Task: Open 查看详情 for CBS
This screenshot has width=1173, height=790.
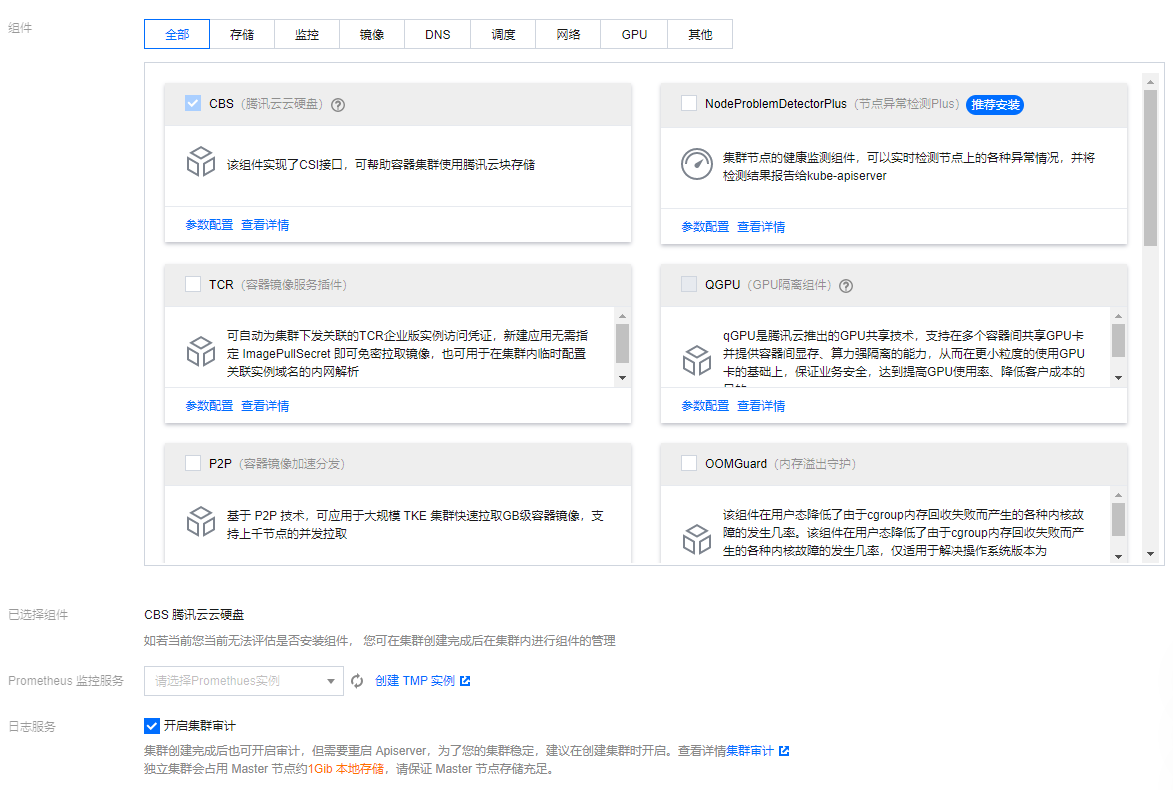Action: click(x=265, y=225)
